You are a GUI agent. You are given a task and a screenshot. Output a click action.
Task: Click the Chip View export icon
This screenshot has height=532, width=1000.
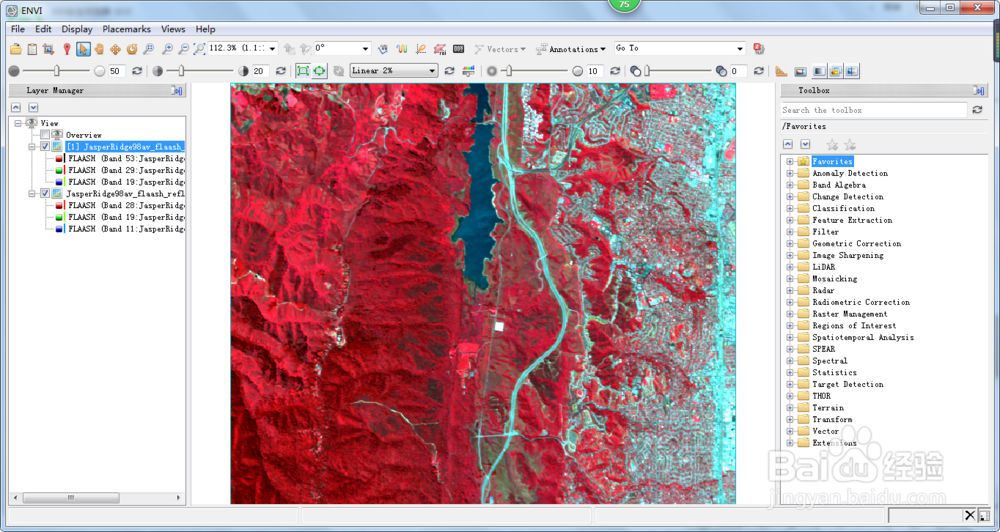coord(49,48)
